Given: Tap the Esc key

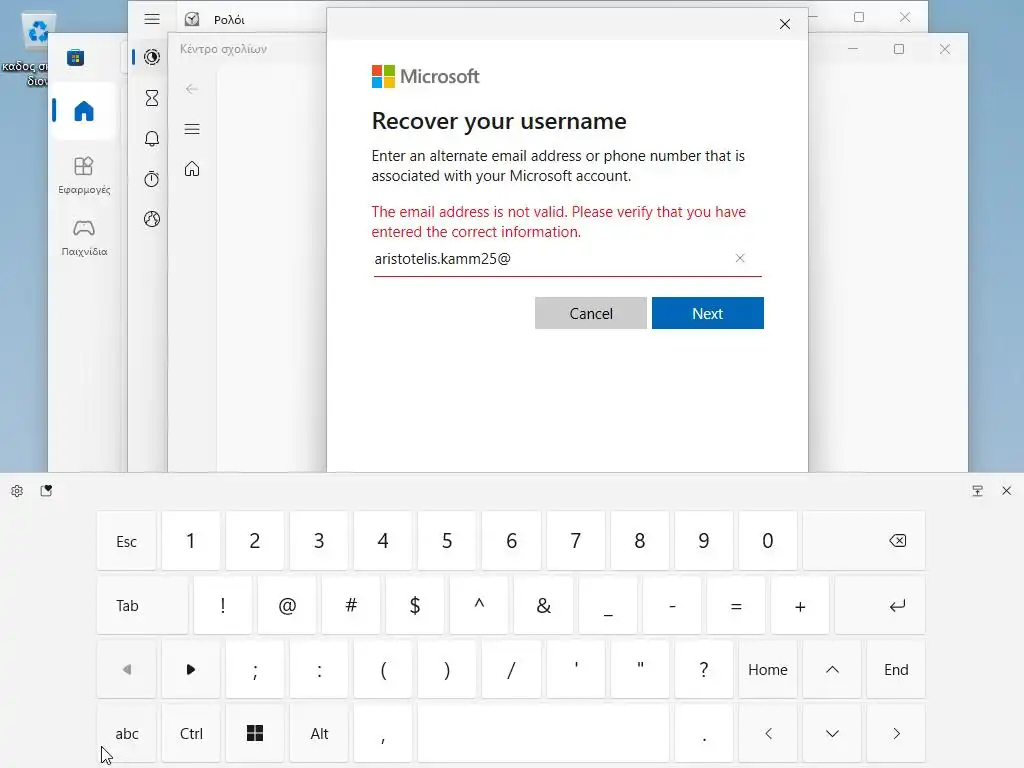Looking at the screenshot, I should [126, 541].
